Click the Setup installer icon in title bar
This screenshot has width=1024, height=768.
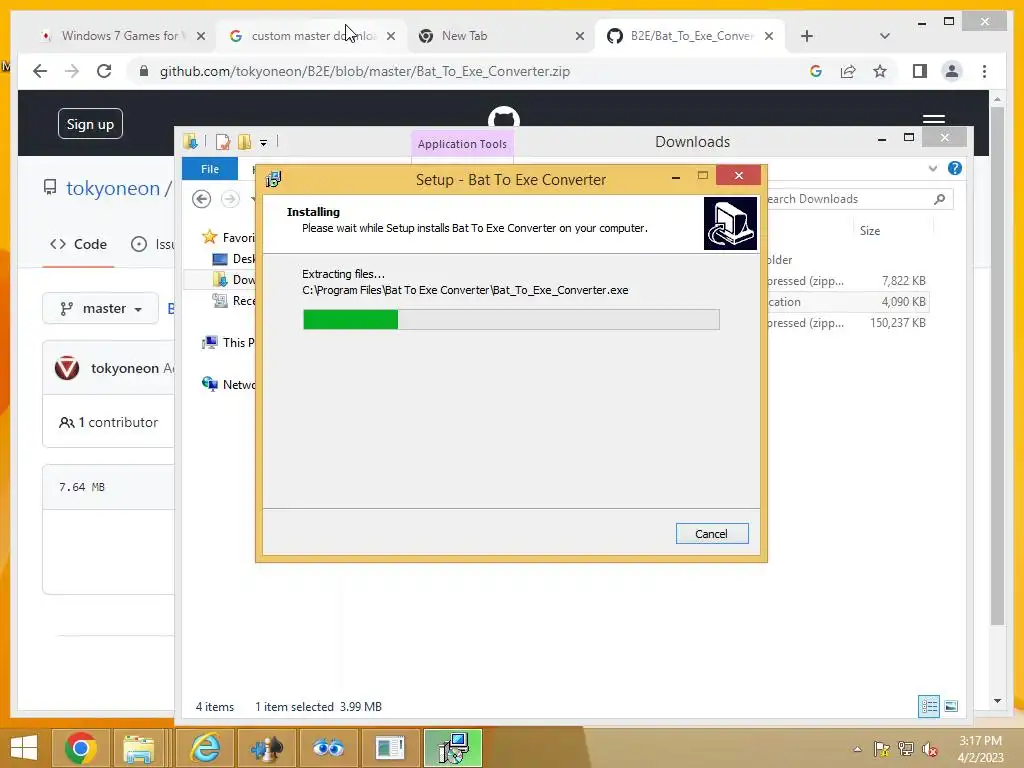point(274,179)
